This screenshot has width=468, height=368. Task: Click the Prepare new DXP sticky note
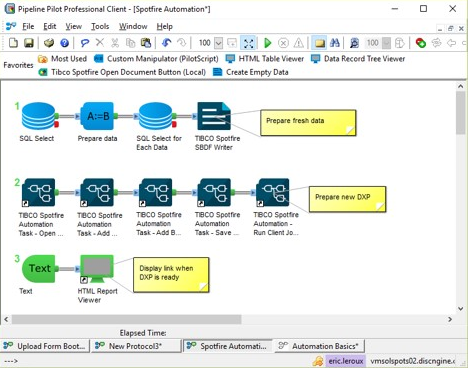click(347, 199)
